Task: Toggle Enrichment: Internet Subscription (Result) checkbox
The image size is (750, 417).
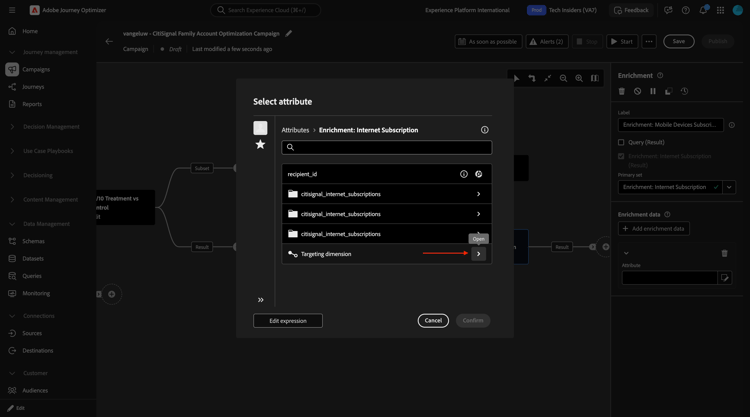Action: click(x=621, y=156)
